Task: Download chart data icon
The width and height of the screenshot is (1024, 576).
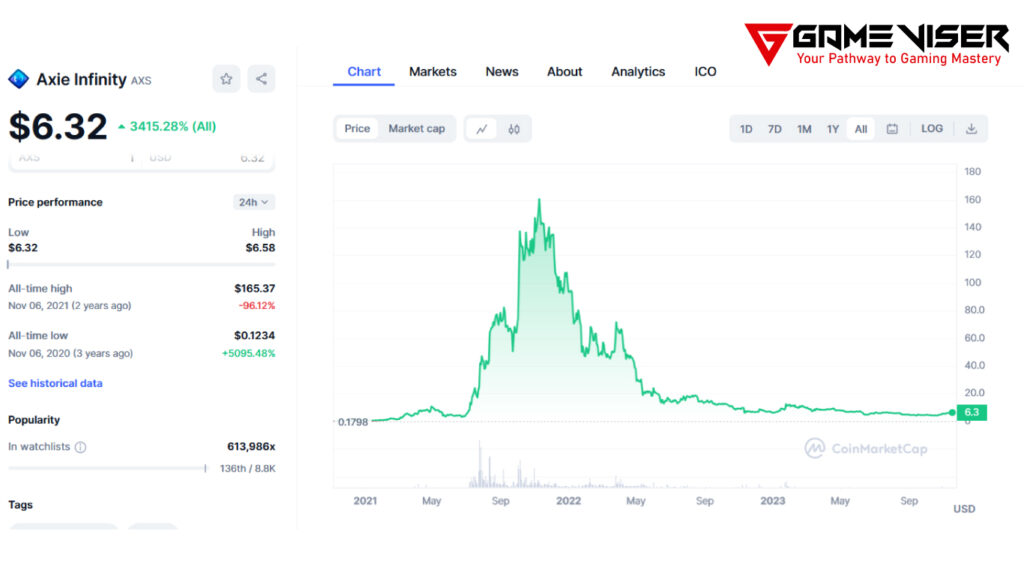Action: [971, 129]
